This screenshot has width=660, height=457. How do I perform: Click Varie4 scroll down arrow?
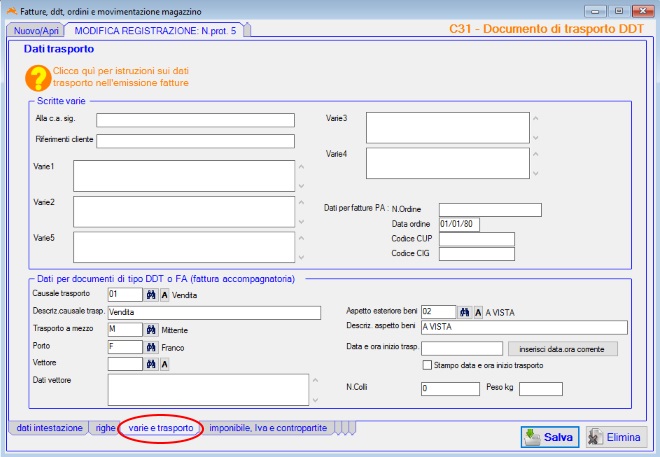(535, 173)
